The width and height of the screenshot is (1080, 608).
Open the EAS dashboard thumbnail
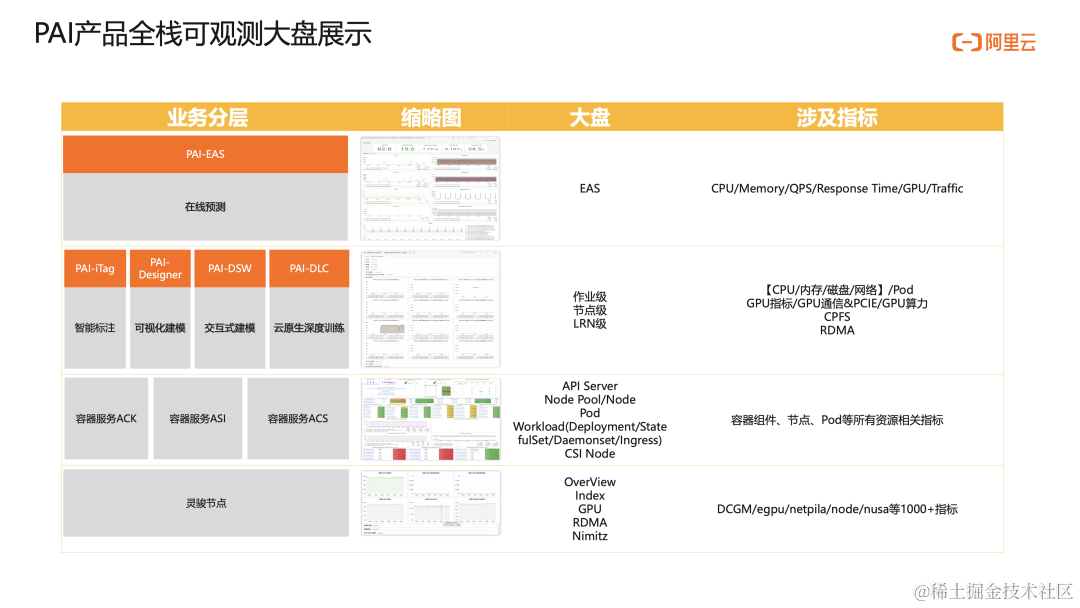[430, 188]
